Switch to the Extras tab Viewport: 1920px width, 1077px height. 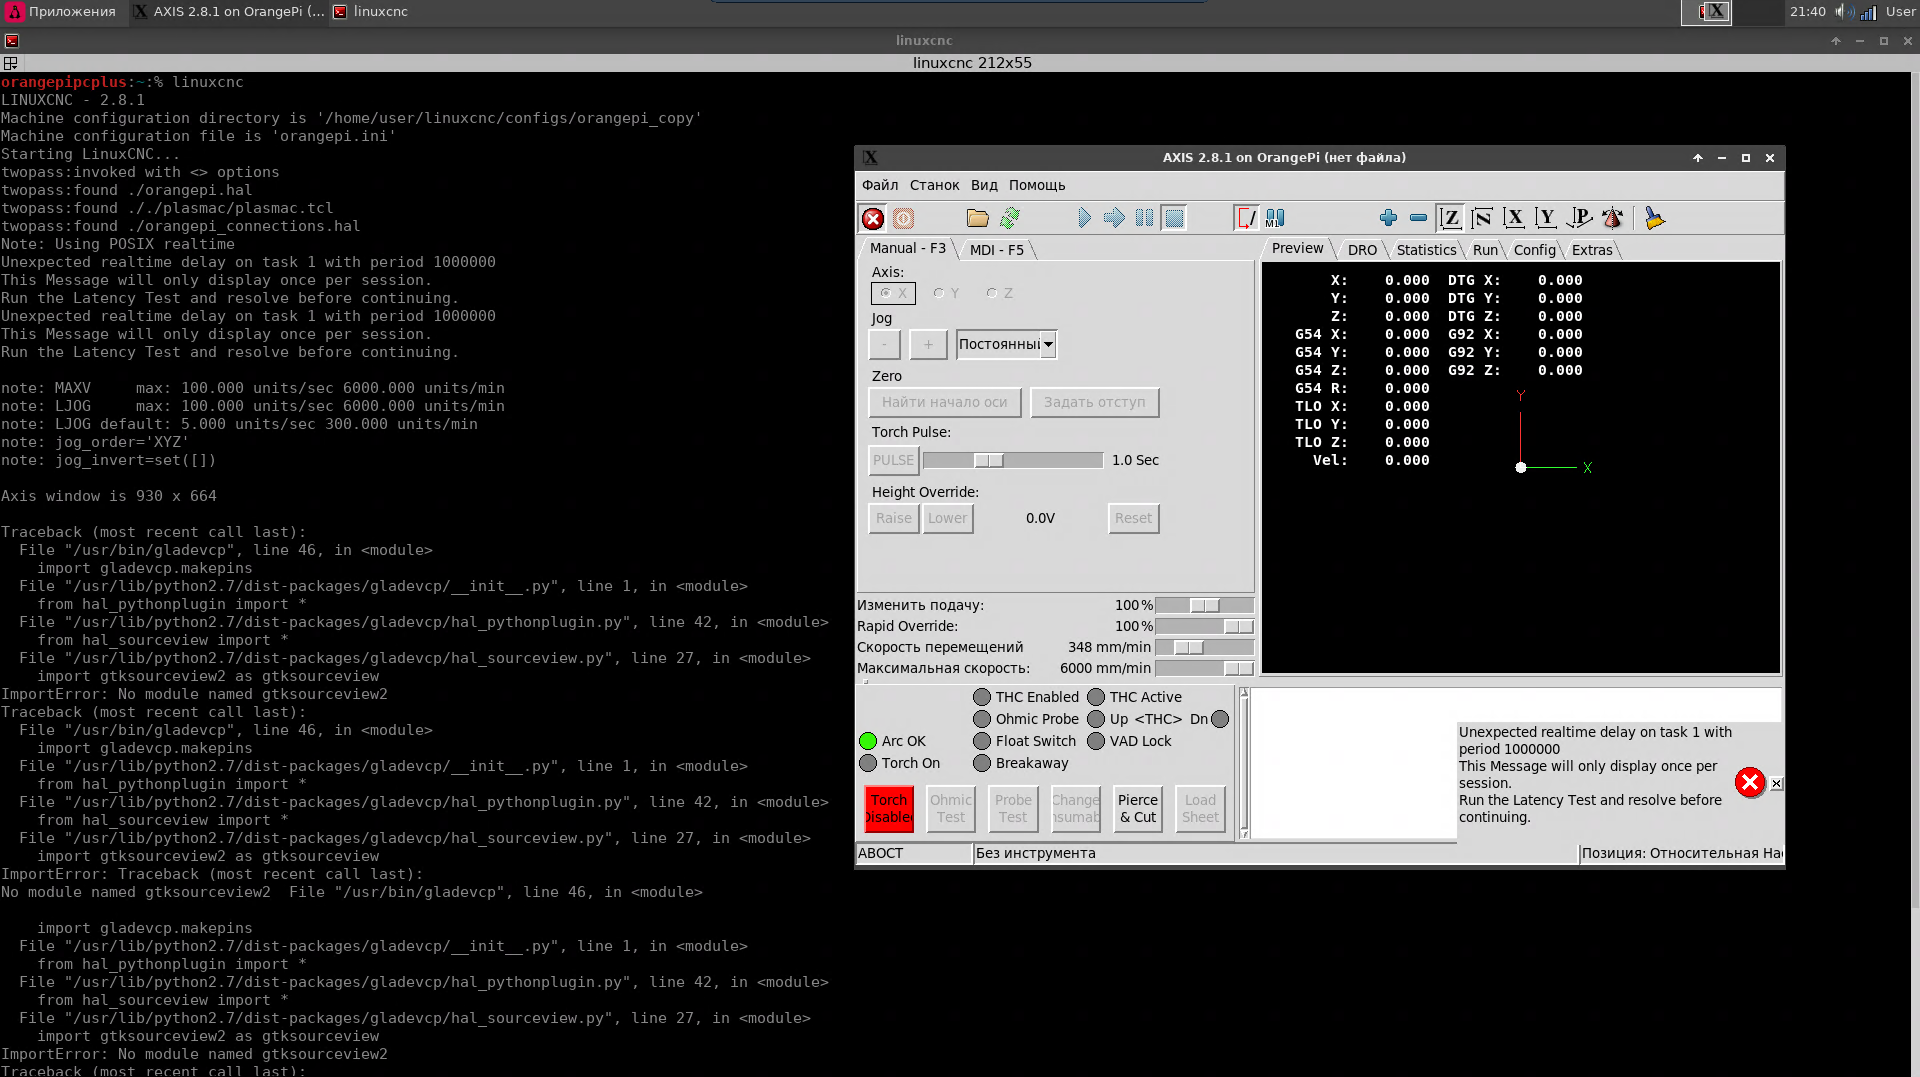pyautogui.click(x=1592, y=250)
